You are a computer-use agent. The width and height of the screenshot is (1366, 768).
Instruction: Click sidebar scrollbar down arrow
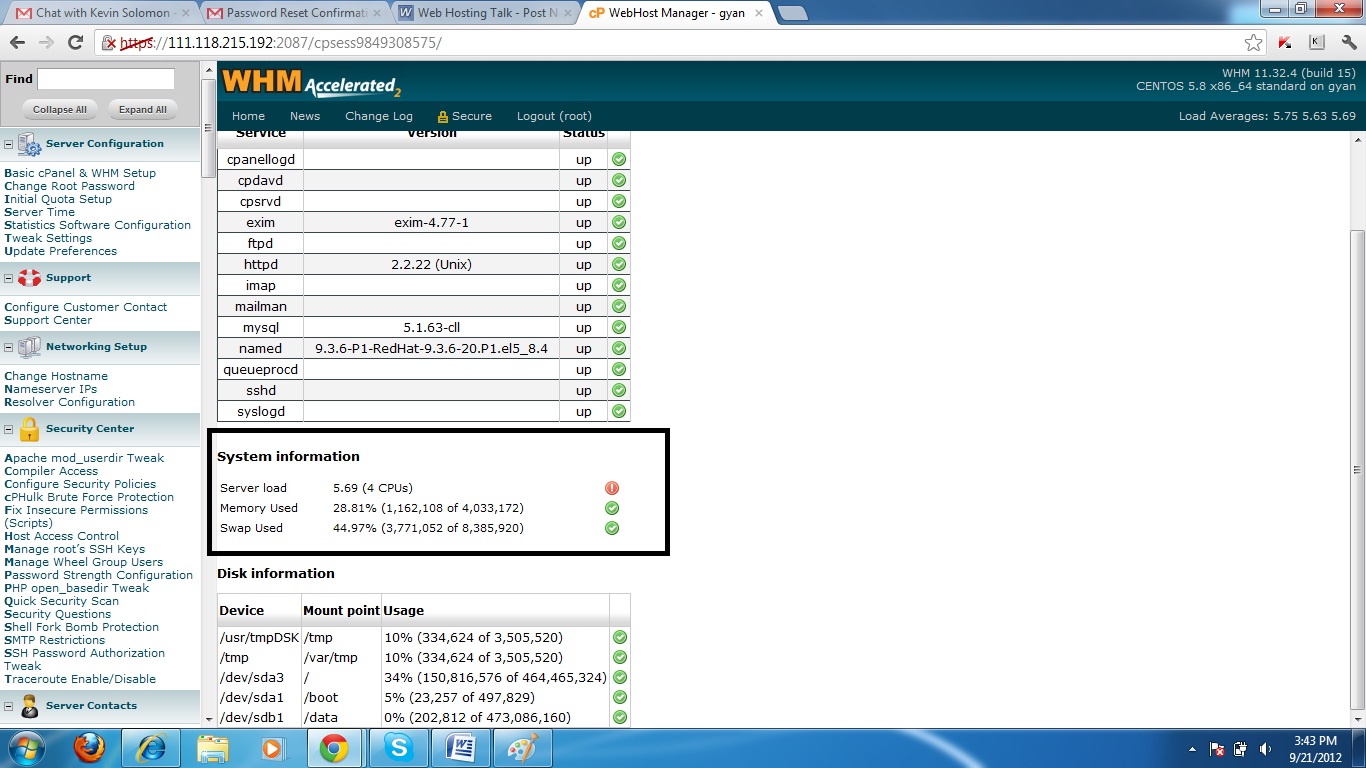208,718
